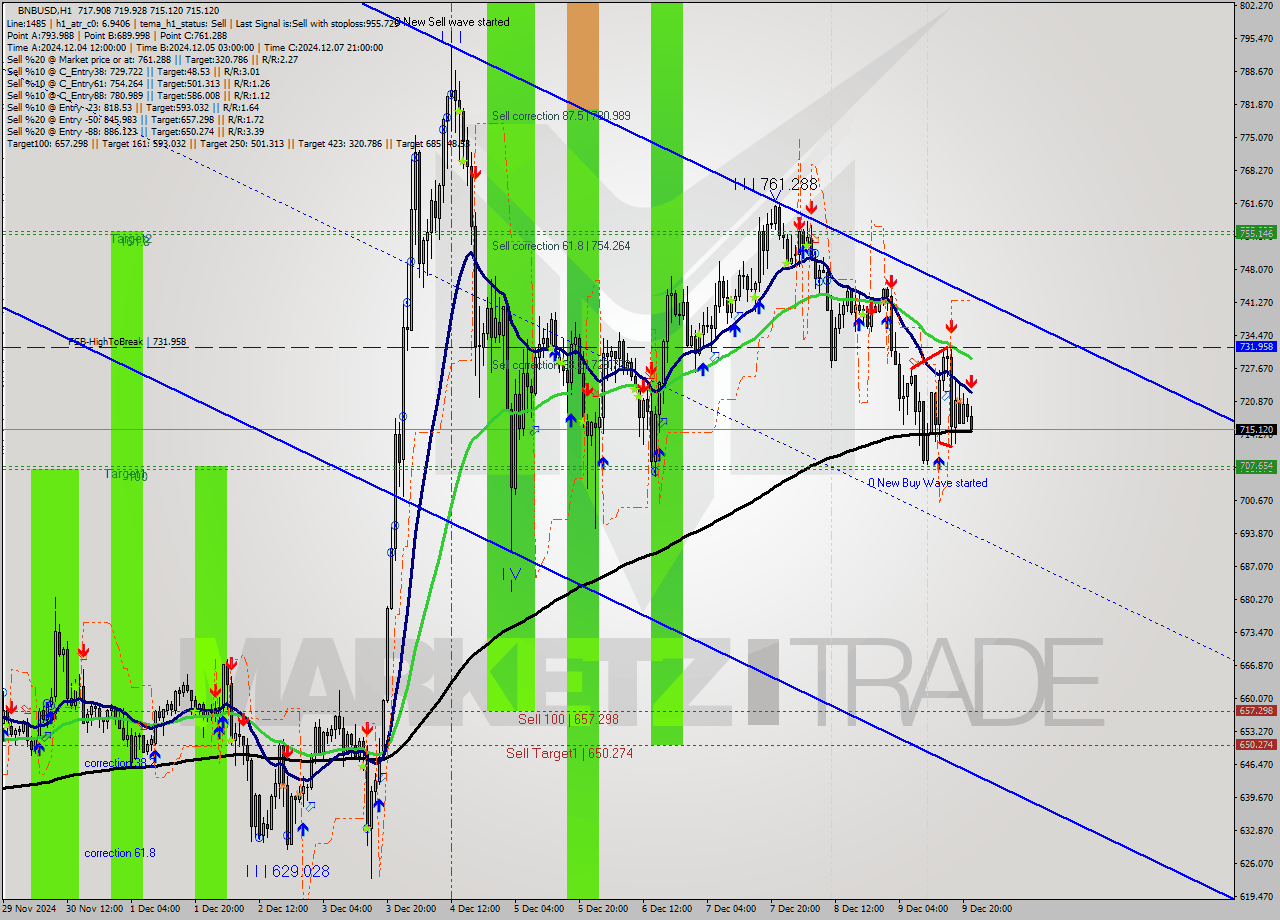Screen dimensions: 1280x920
Task: Click the '8 Dec 12:00' time axis label
Action: 858,909
